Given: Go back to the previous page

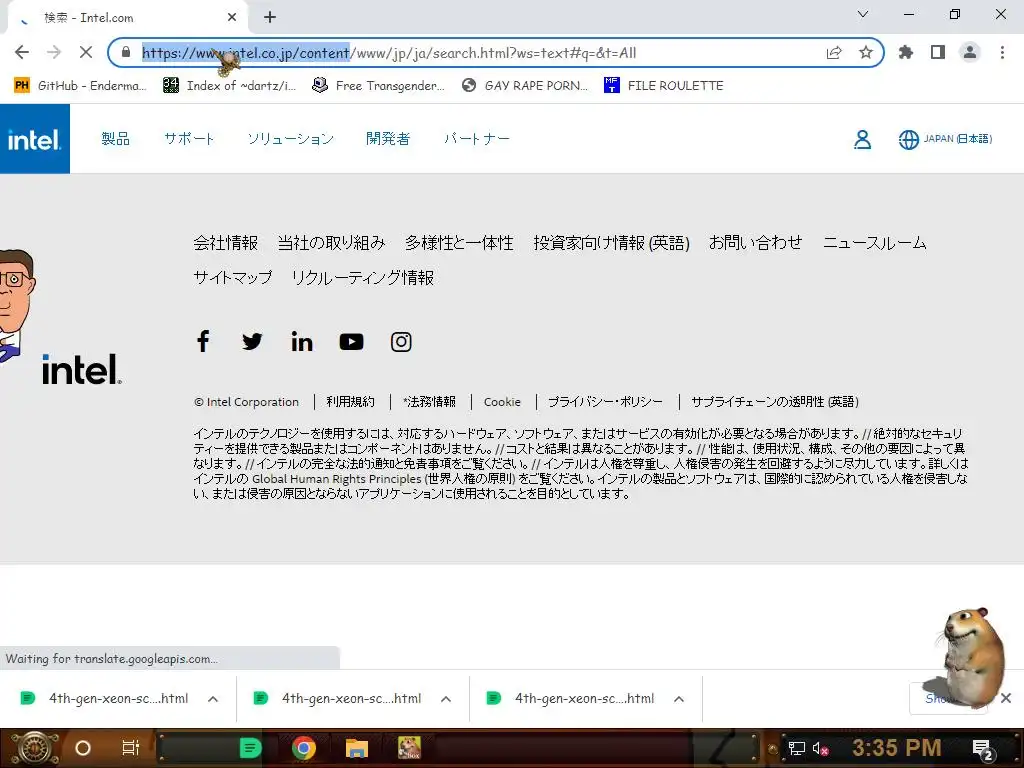Looking at the screenshot, I should tap(22, 52).
